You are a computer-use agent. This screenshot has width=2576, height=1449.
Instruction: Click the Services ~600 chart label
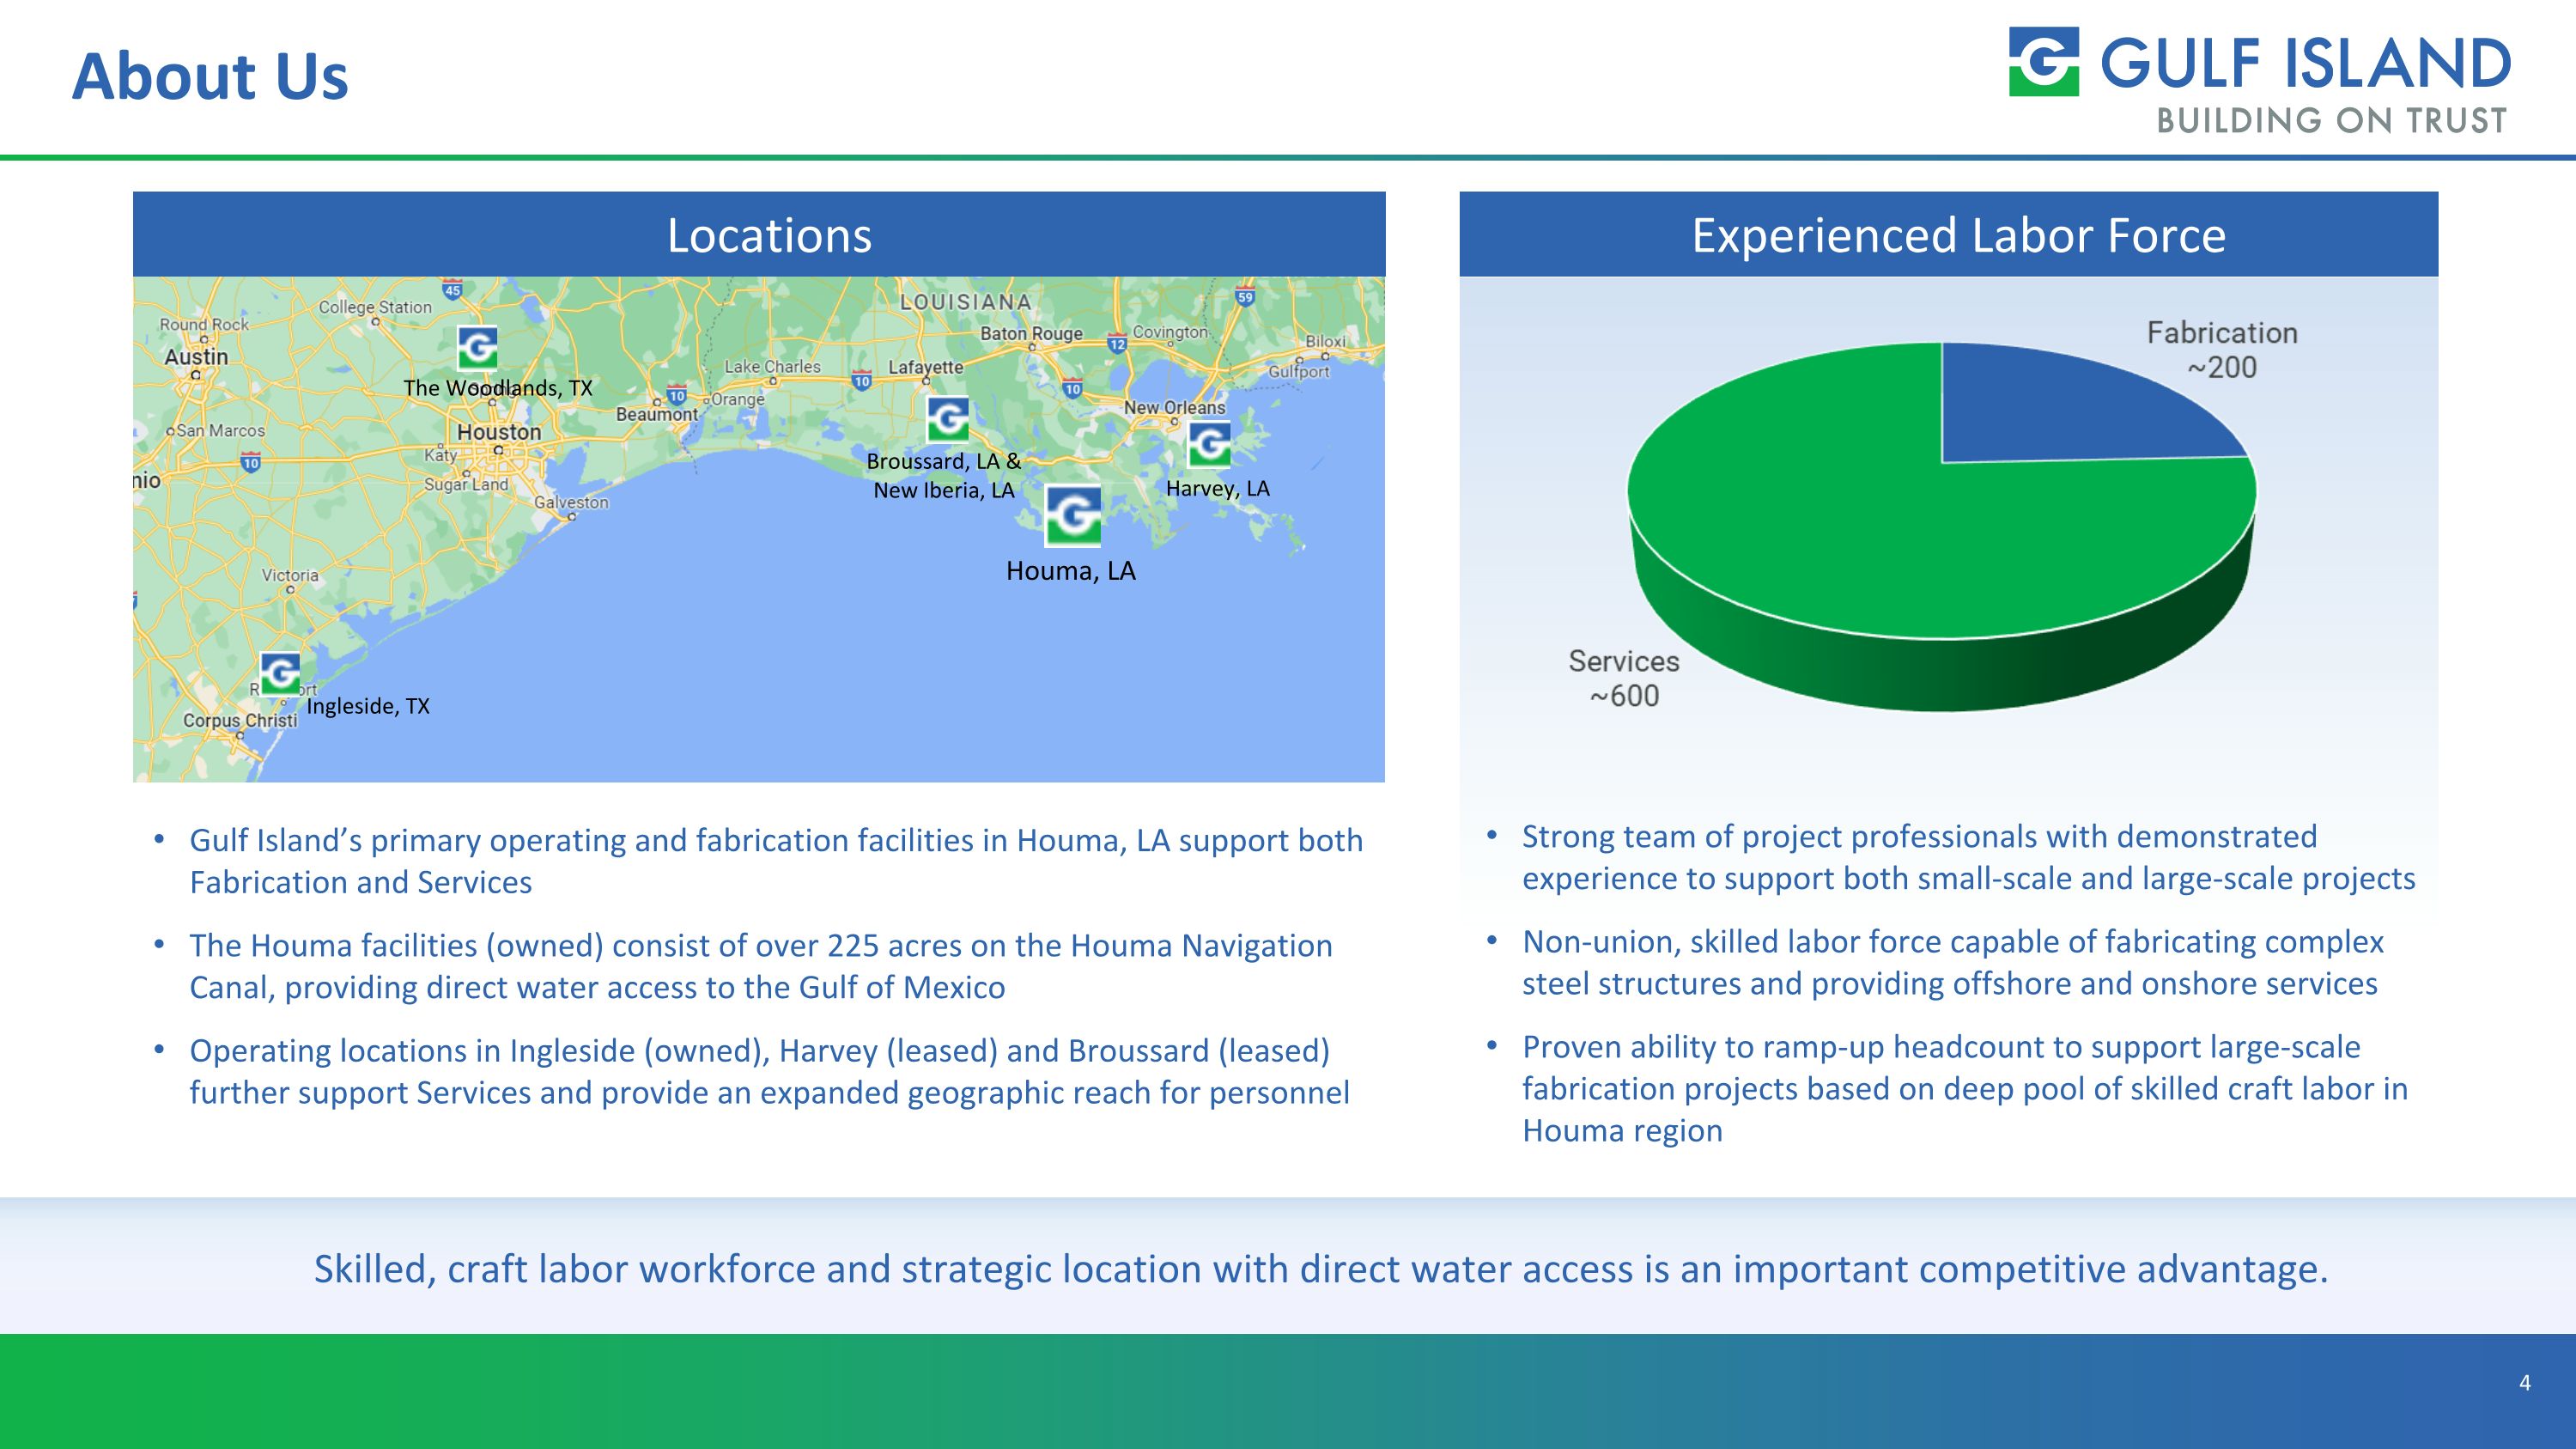tap(1623, 677)
